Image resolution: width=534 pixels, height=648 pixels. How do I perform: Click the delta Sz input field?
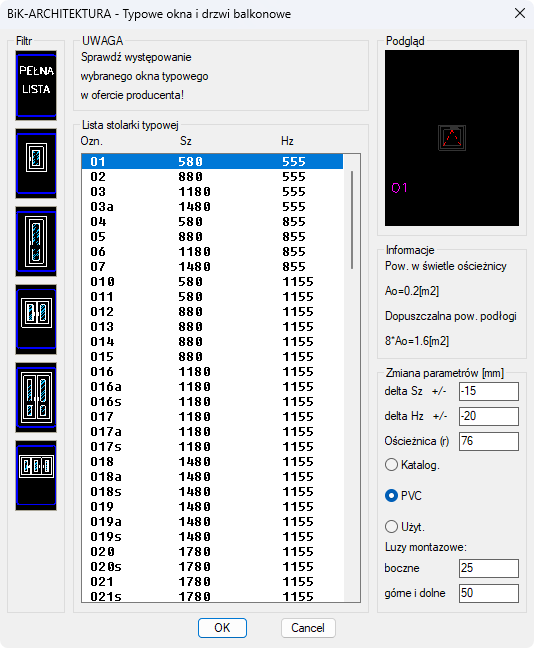click(489, 391)
